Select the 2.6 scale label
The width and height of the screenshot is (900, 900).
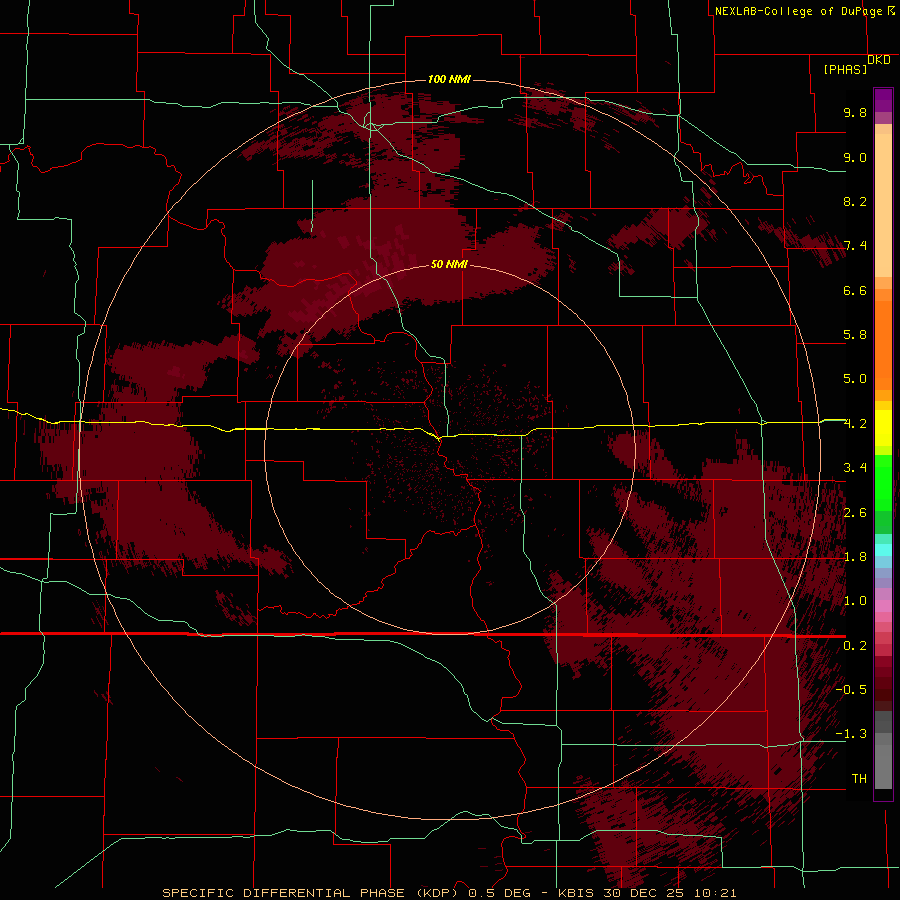855,513
